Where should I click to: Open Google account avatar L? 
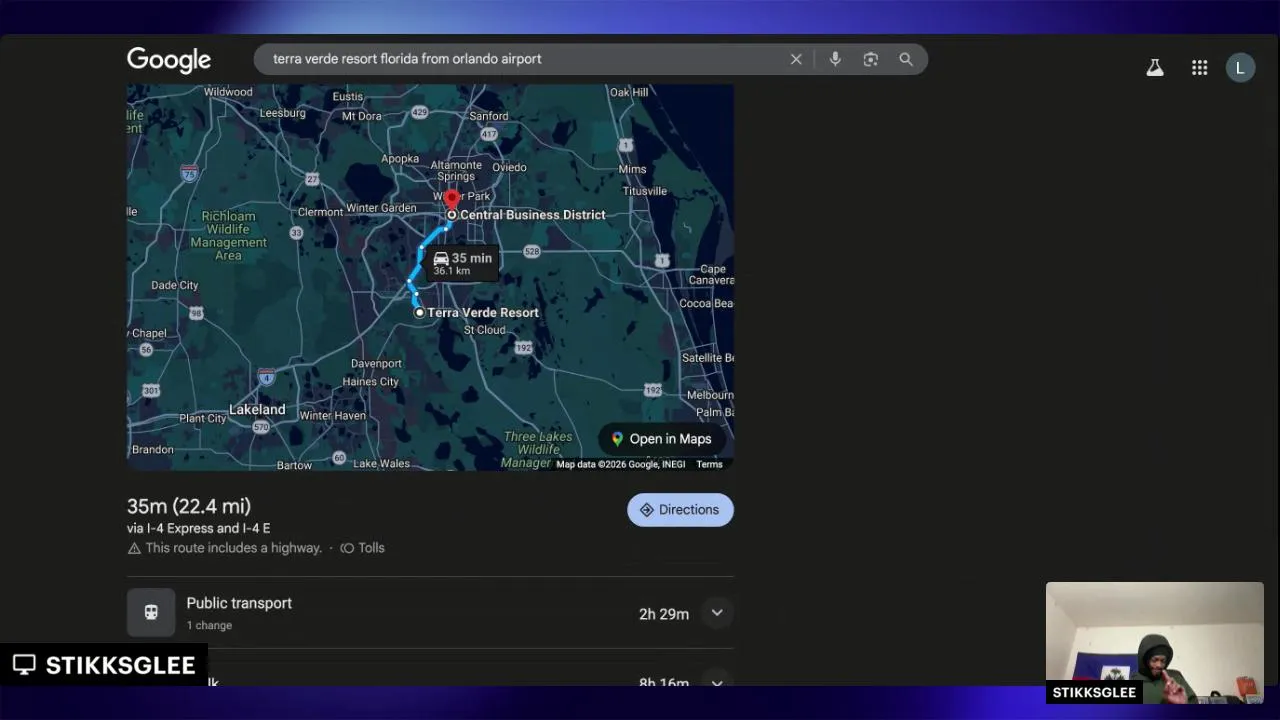(1240, 67)
